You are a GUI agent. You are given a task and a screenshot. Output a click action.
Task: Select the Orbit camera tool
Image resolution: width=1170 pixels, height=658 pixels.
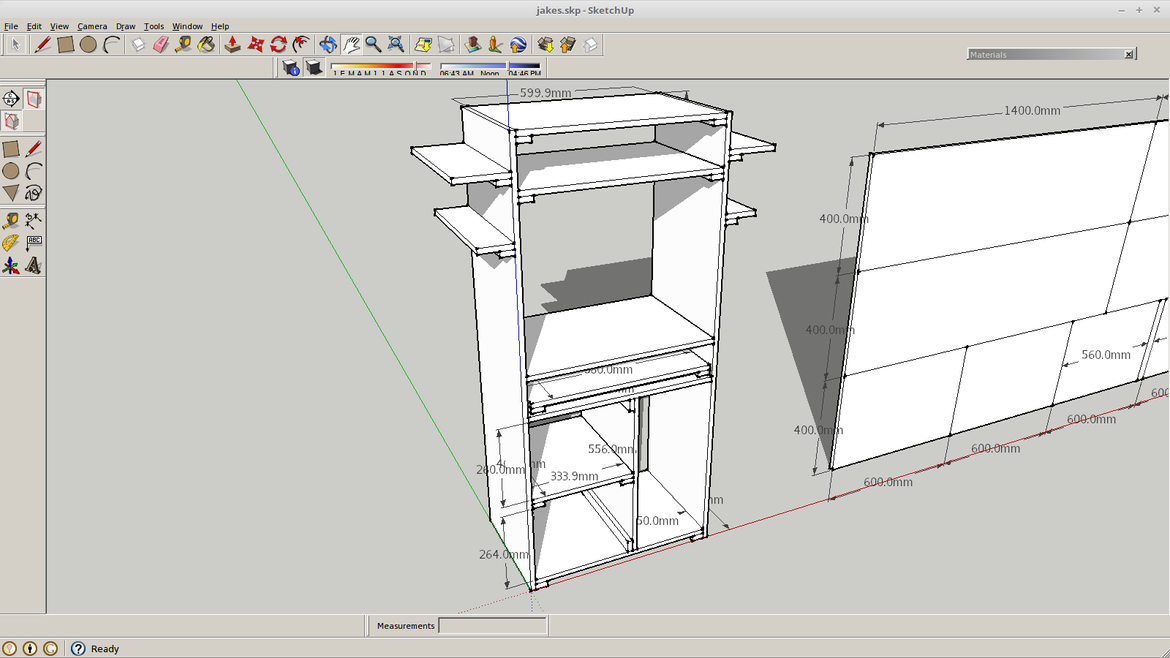click(x=328, y=44)
